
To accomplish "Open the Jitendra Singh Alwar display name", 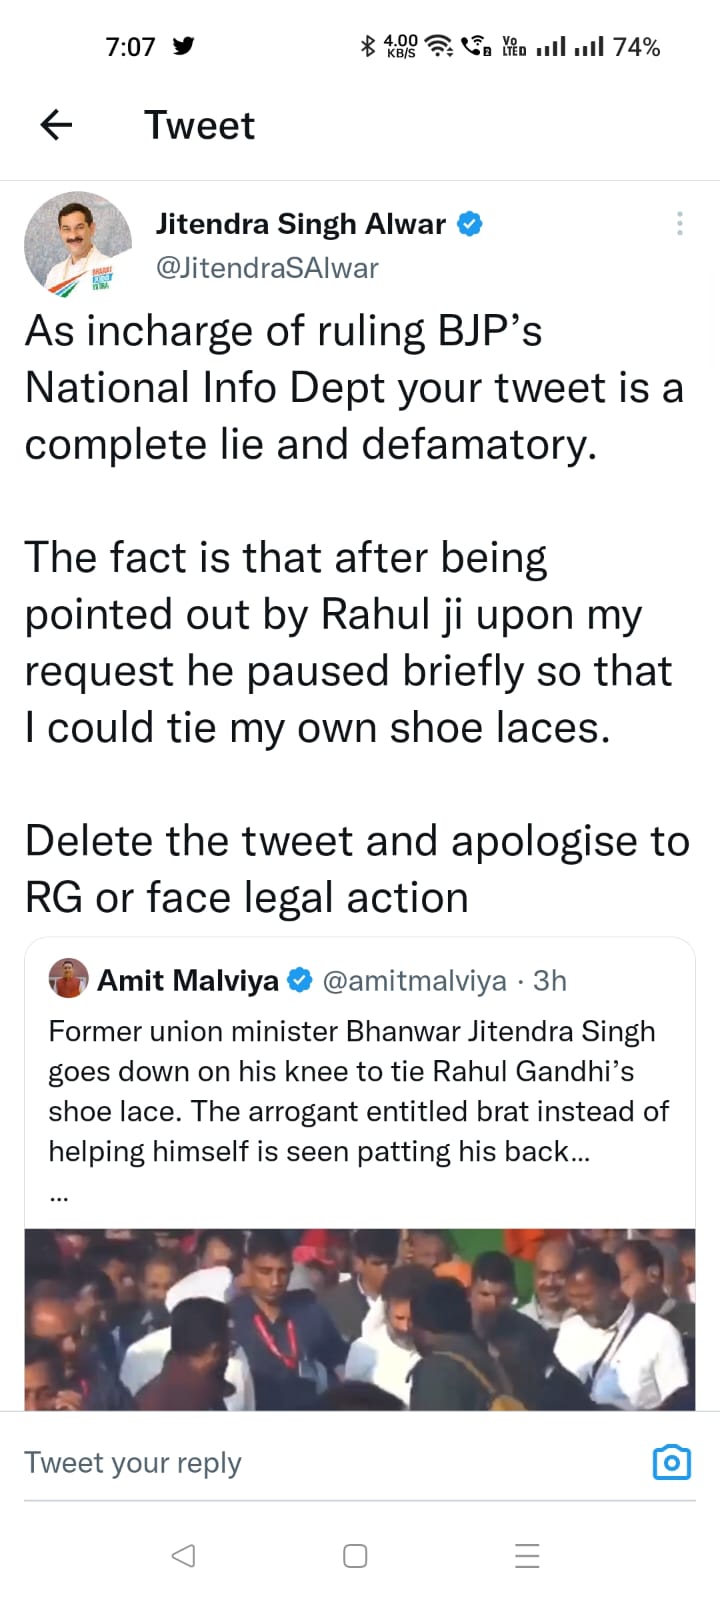I will click(301, 224).
